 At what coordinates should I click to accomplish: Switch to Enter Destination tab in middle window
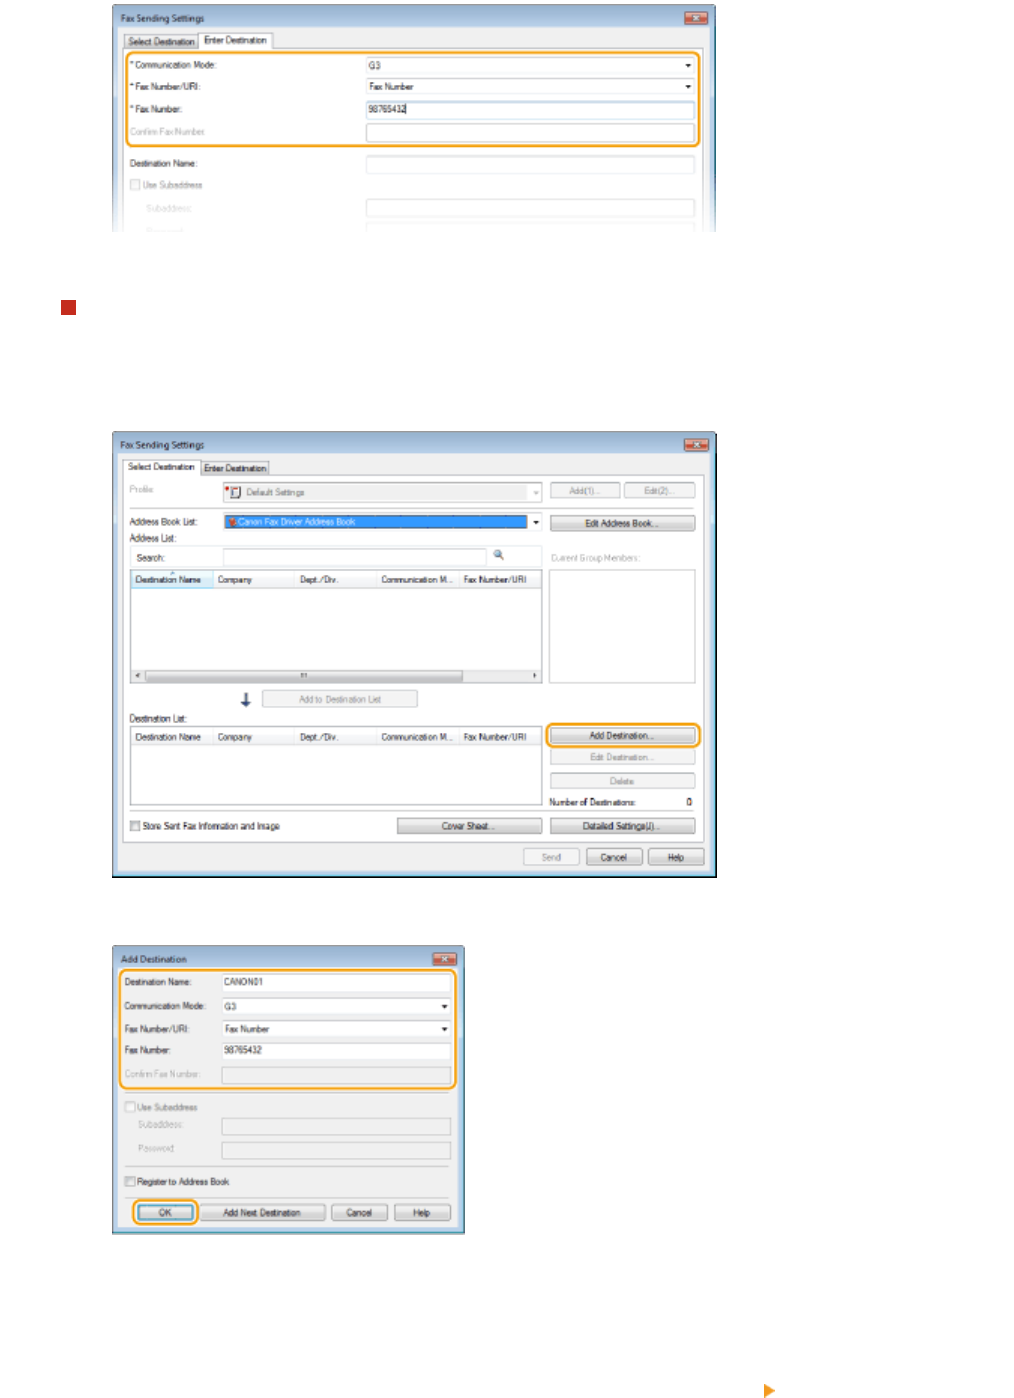[235, 468]
